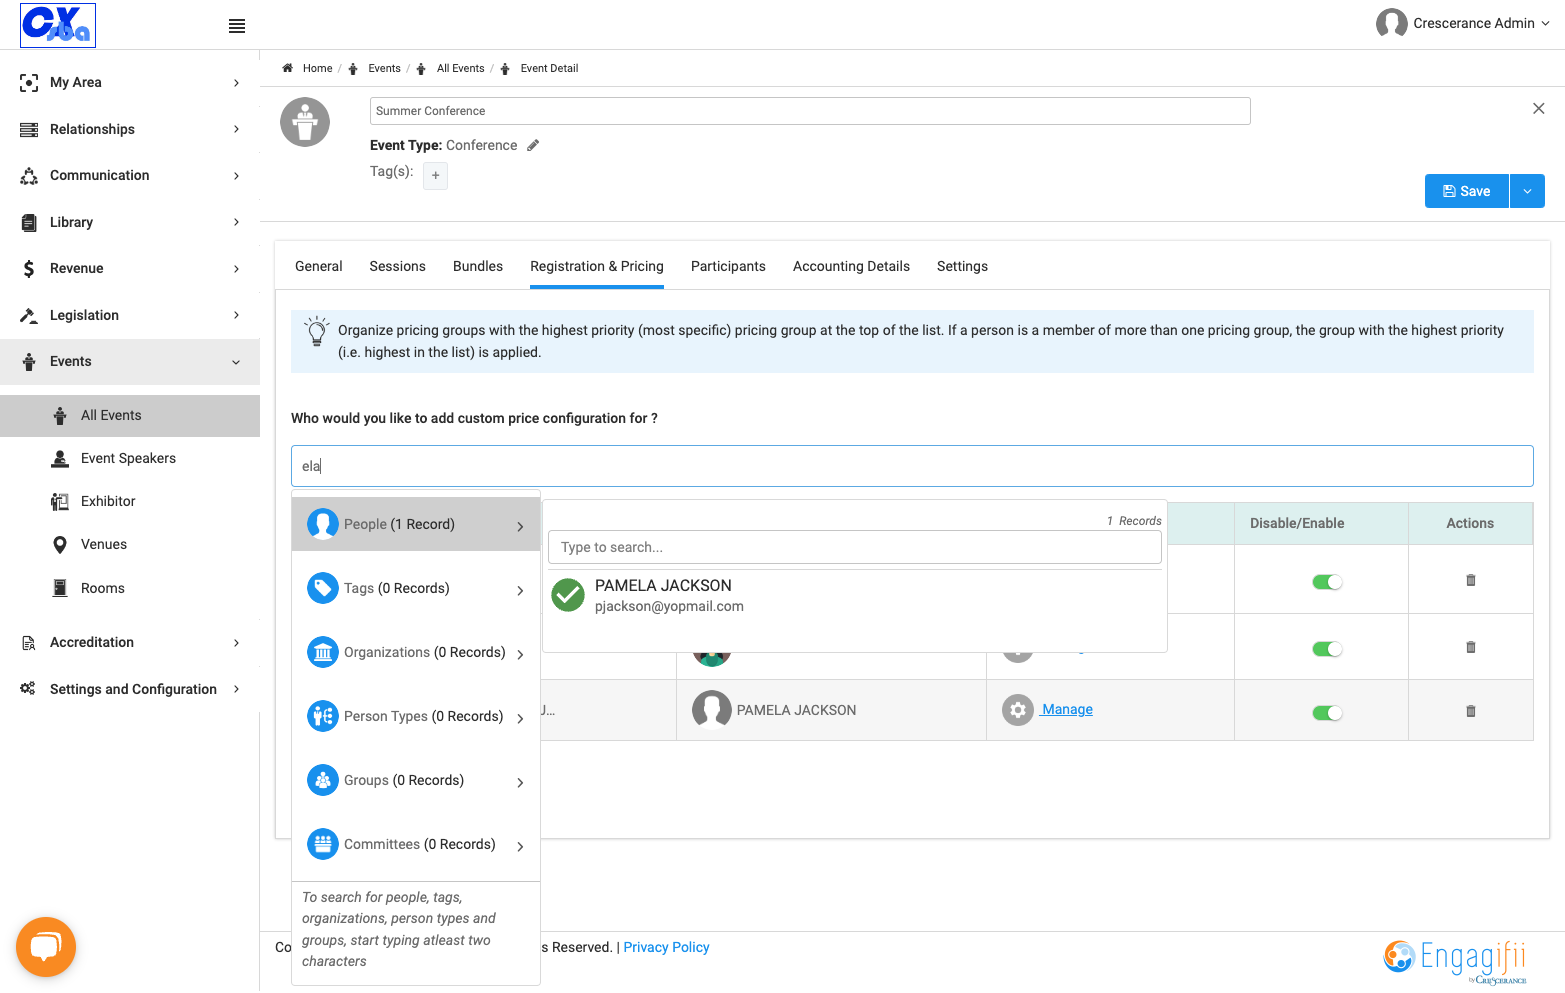
Task: Click the Crescerance Admin avatar icon
Action: (x=1391, y=23)
